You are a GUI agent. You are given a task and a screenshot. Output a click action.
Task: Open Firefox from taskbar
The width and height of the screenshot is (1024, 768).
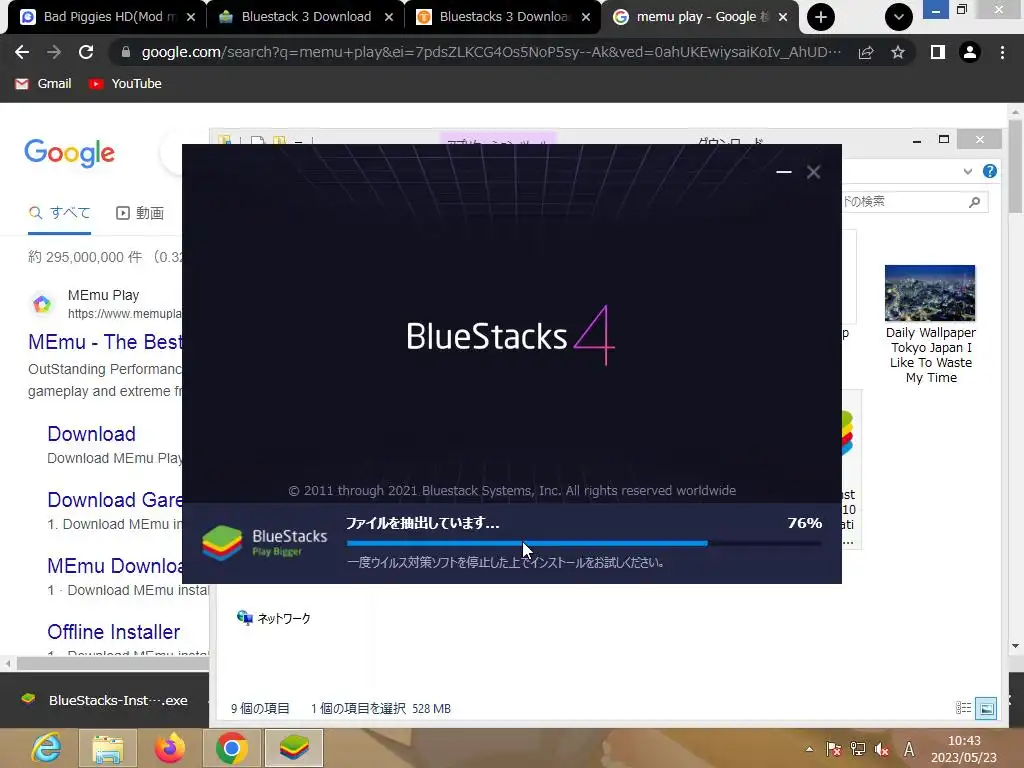point(170,748)
